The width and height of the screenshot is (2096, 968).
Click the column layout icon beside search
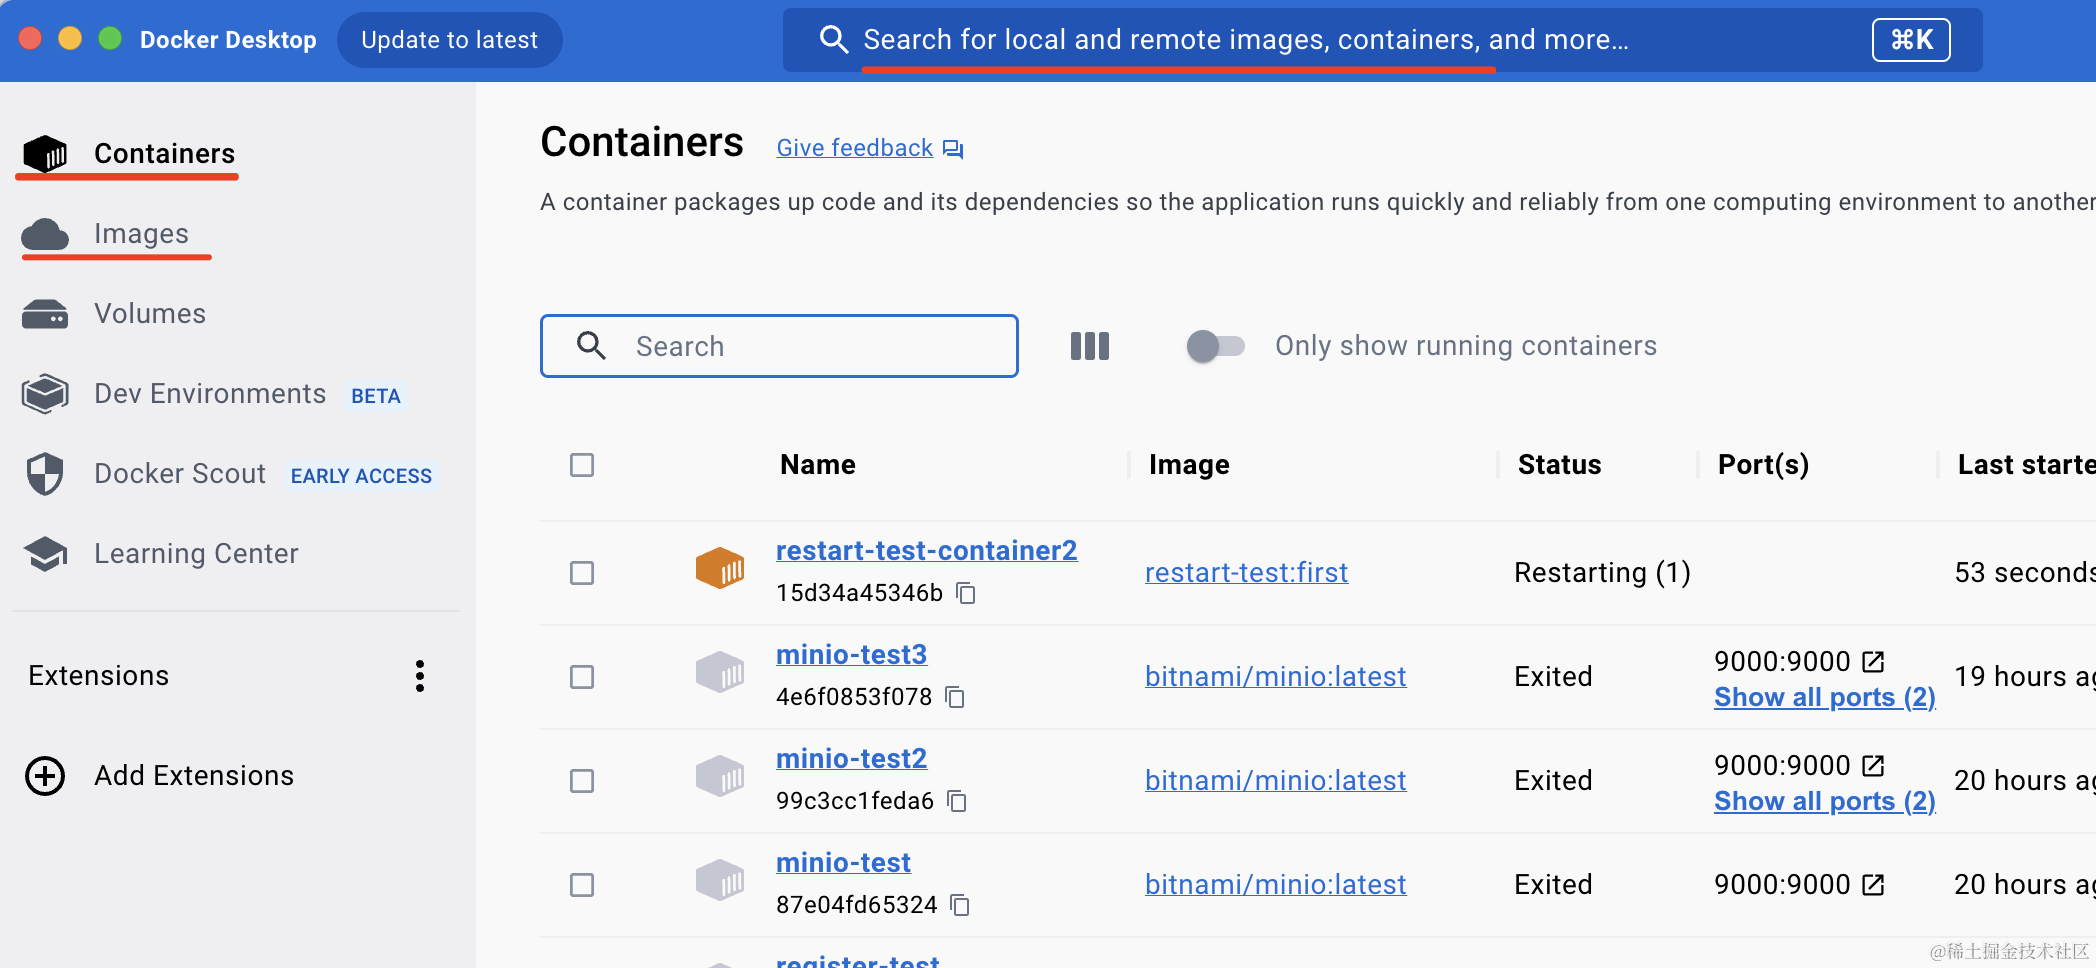[1089, 346]
